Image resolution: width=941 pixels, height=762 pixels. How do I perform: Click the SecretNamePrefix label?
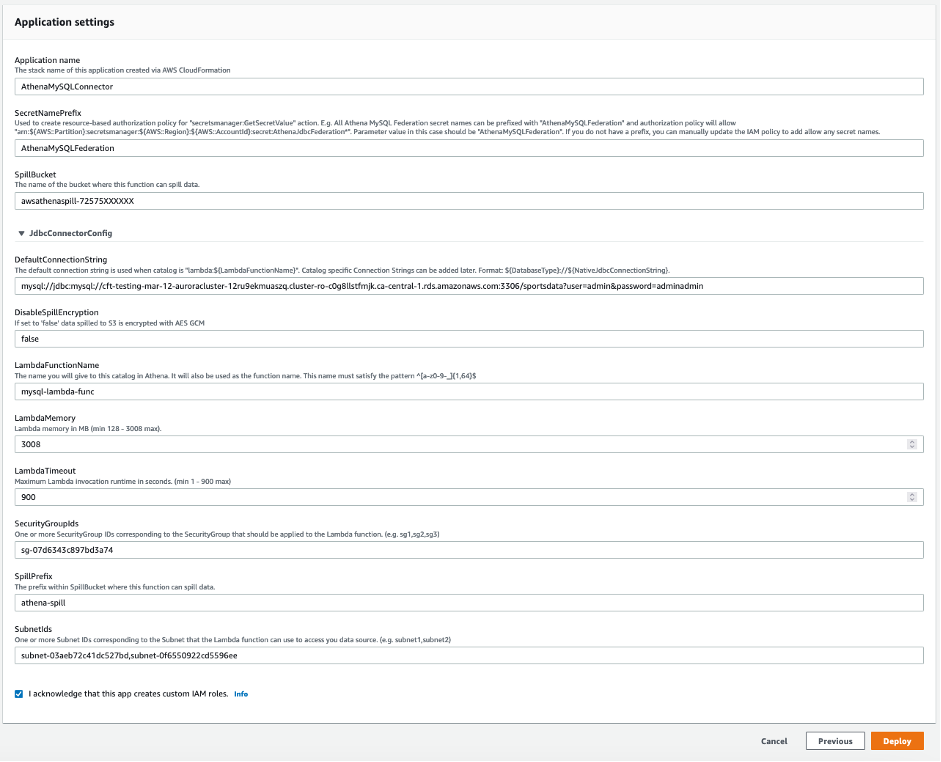coord(47,113)
